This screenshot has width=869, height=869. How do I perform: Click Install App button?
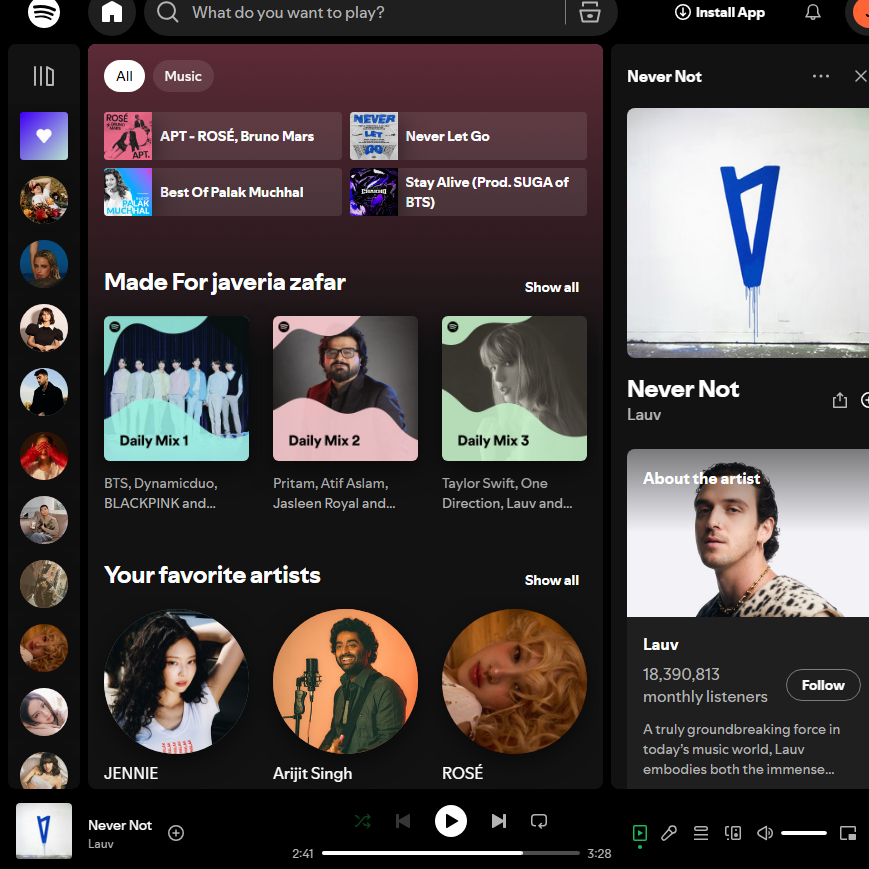[x=719, y=12]
